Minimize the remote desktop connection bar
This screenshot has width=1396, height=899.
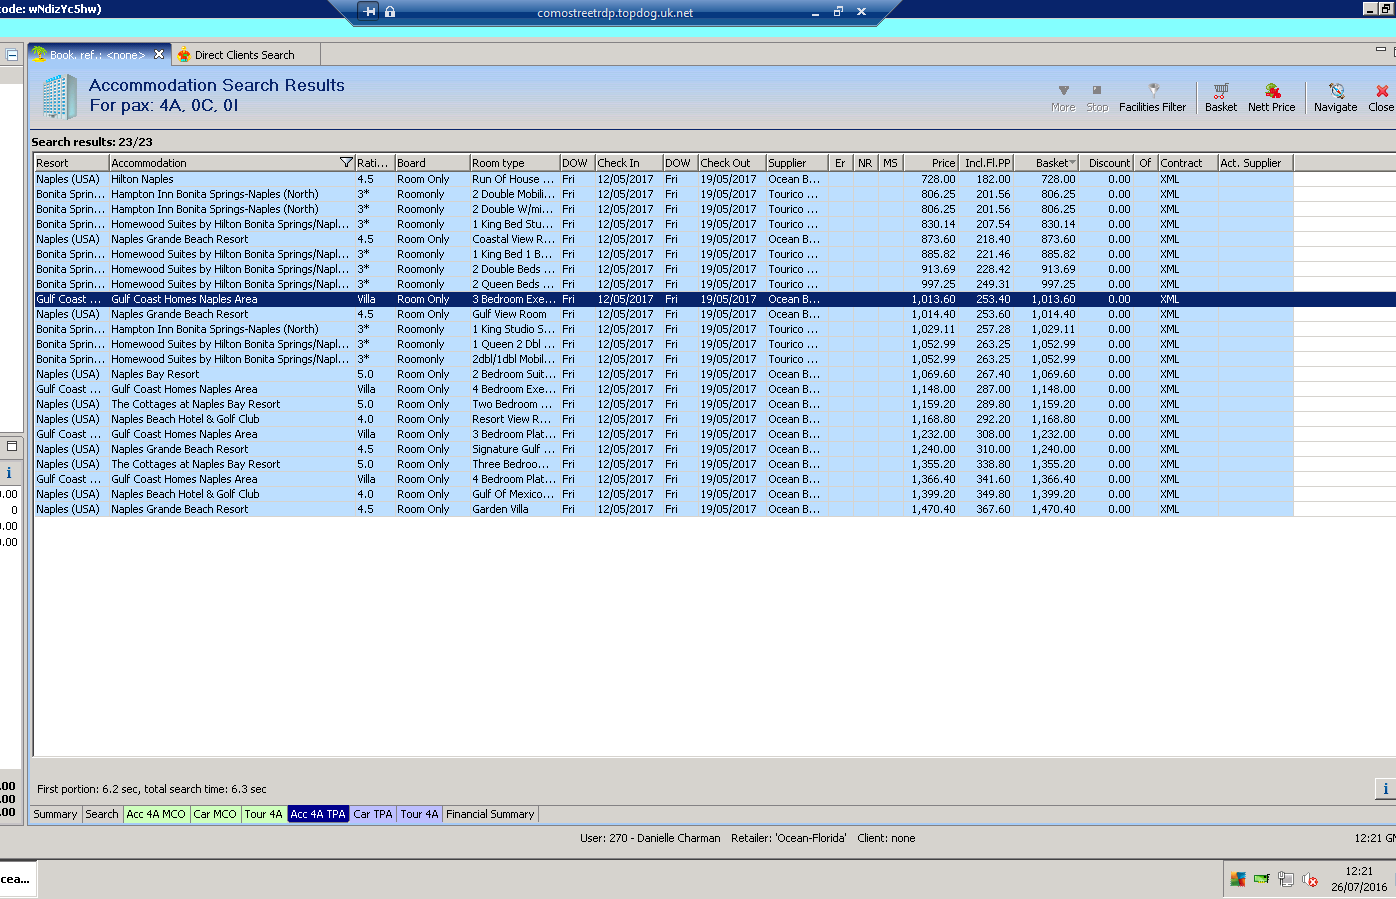point(815,12)
